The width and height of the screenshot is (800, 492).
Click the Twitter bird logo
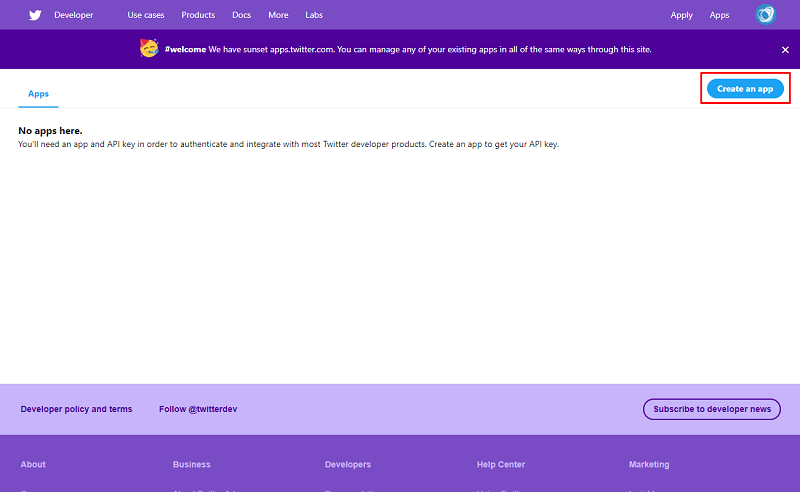35,15
